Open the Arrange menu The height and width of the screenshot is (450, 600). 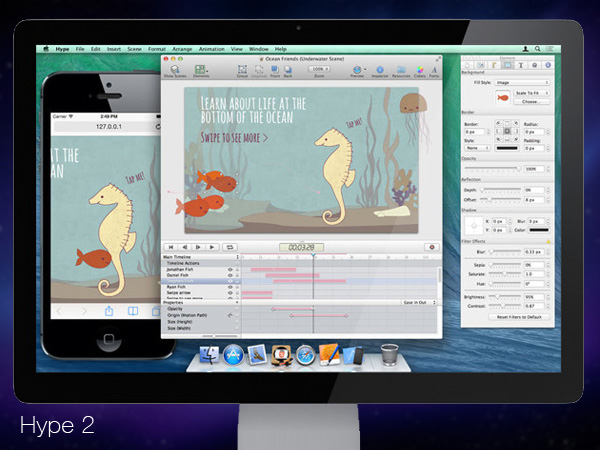(182, 49)
